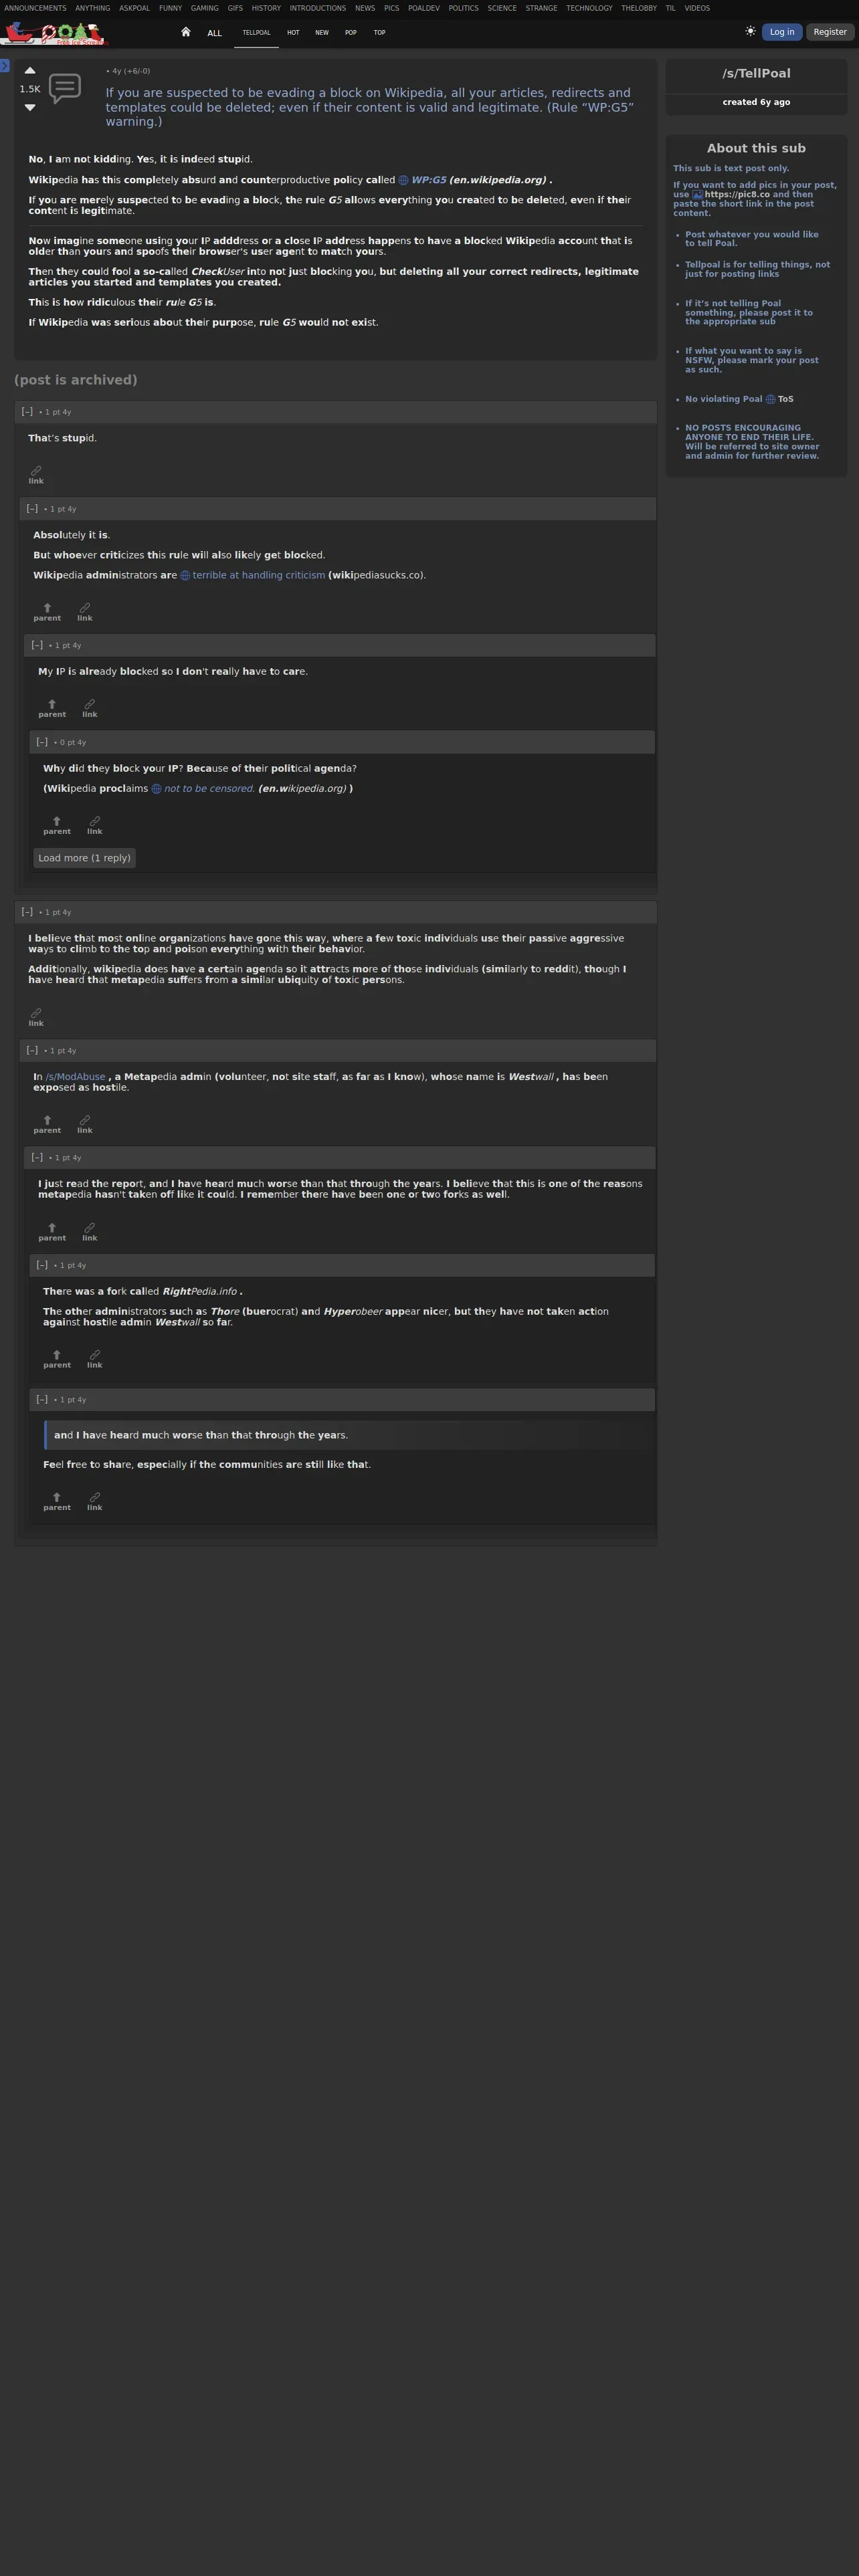
Task: Collapse the "Absolutely it is" comment
Action: click(x=32, y=508)
